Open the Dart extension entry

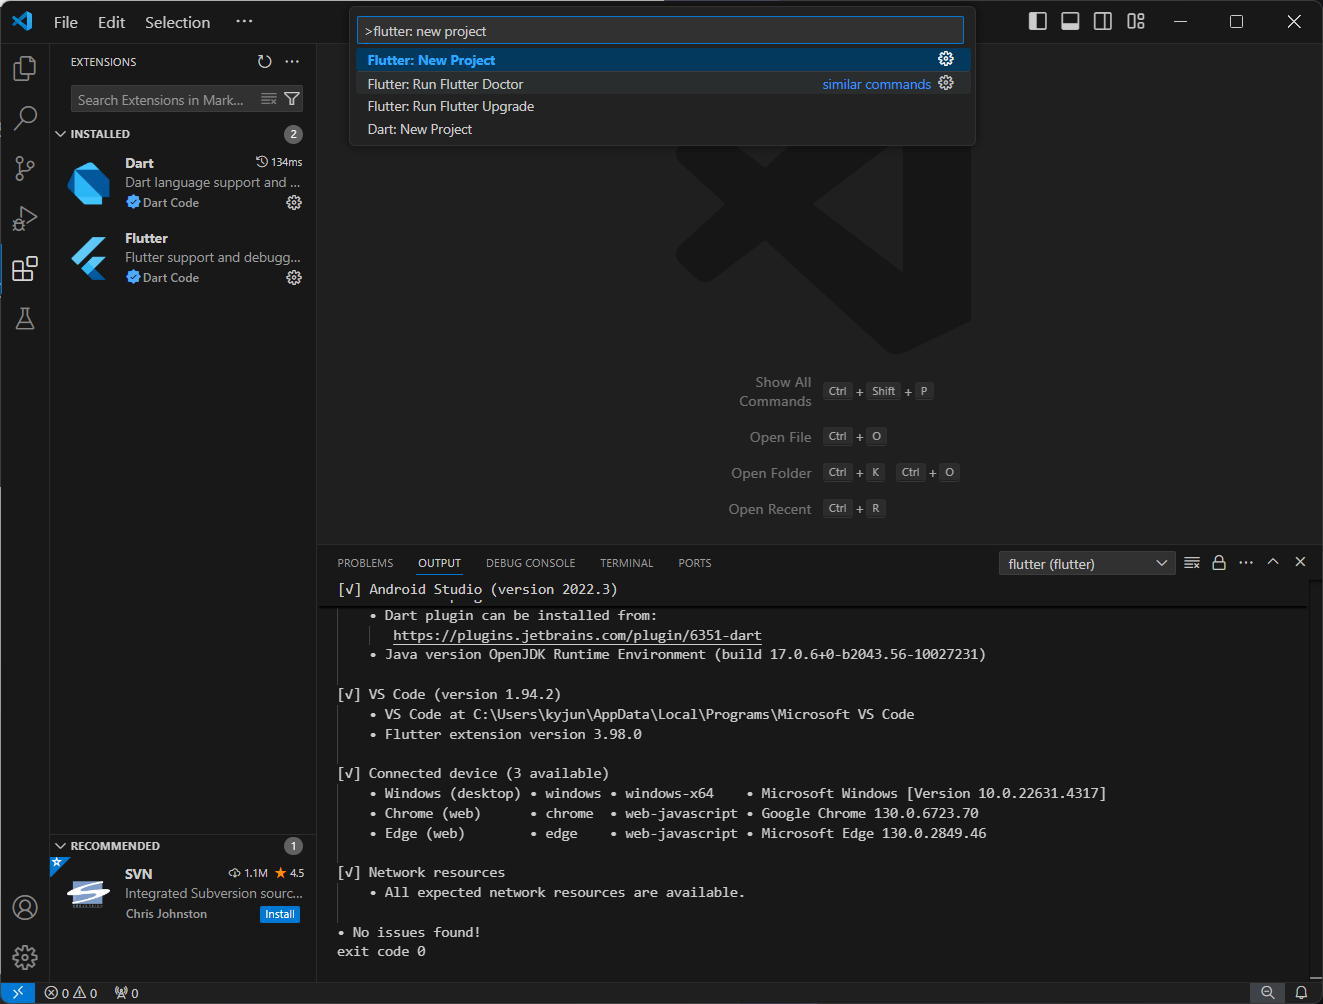(x=183, y=182)
